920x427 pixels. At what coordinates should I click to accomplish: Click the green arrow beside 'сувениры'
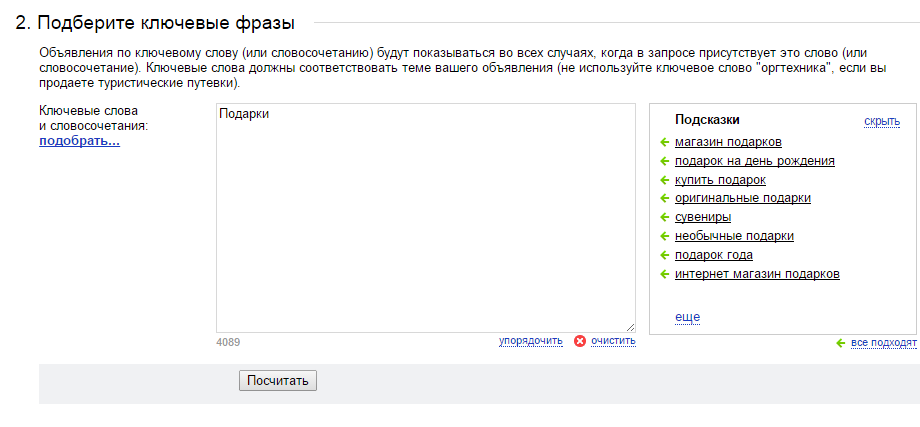point(664,217)
